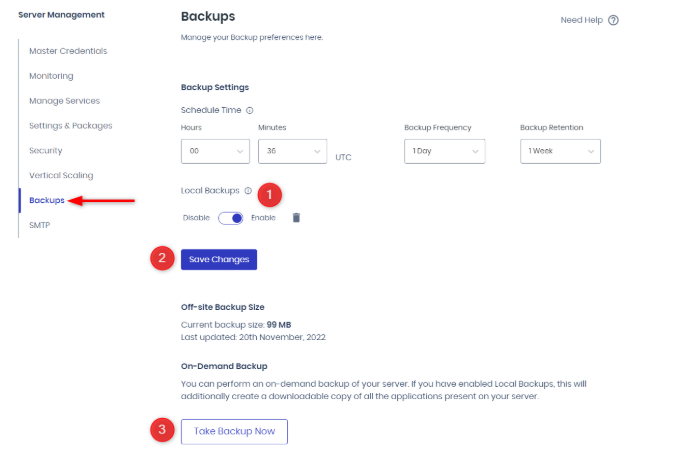
Task: Click the trash icon beside Local Backups toggle
Action: [296, 217]
